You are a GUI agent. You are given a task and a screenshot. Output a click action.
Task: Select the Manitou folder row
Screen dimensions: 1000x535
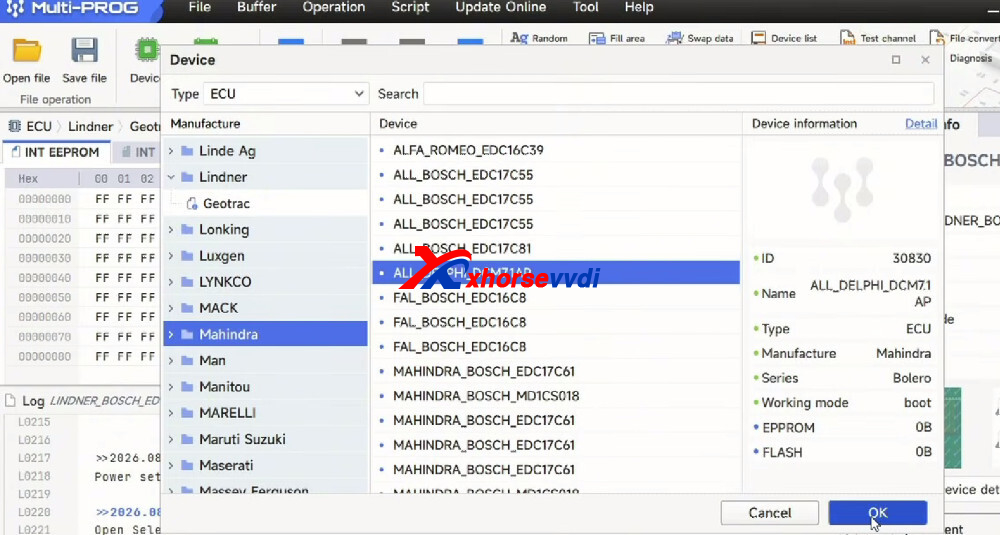[265, 386]
